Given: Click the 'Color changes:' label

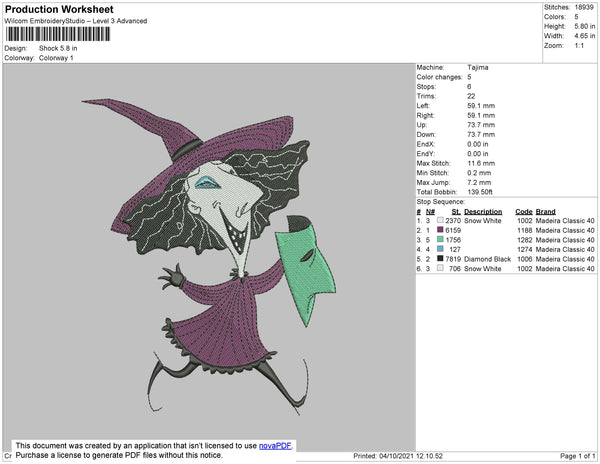Looking at the screenshot, I should [x=440, y=77].
